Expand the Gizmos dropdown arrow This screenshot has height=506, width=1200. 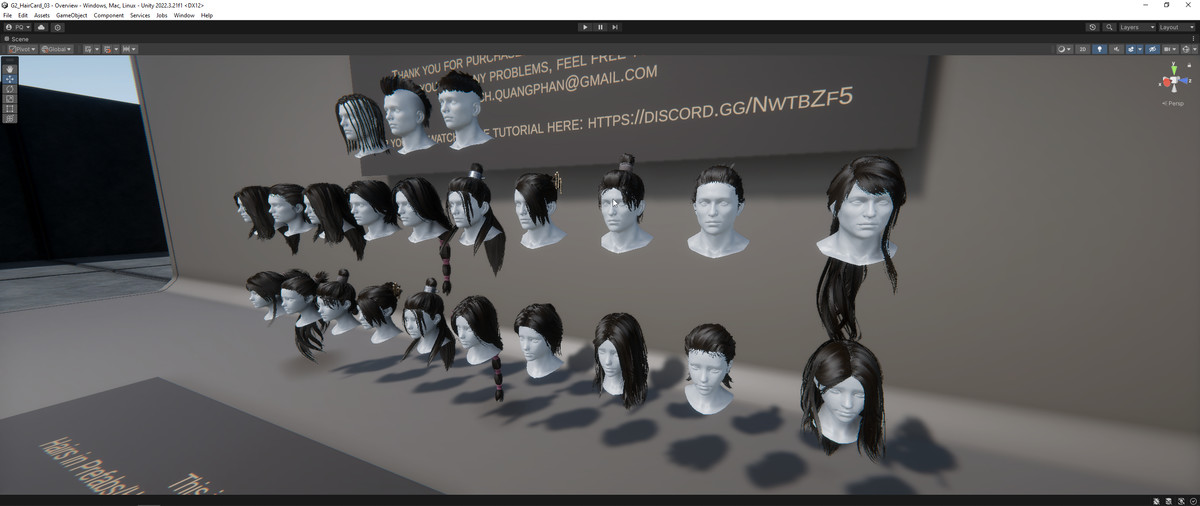point(1194,49)
